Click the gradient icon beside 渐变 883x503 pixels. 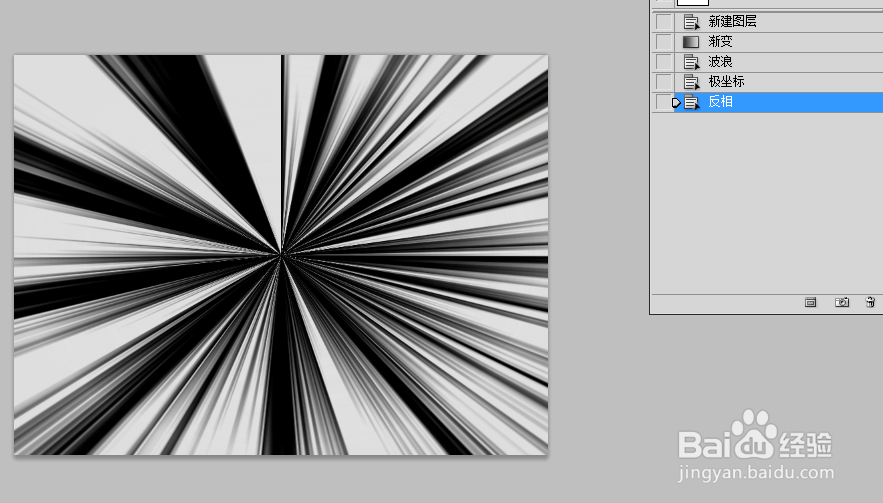691,42
